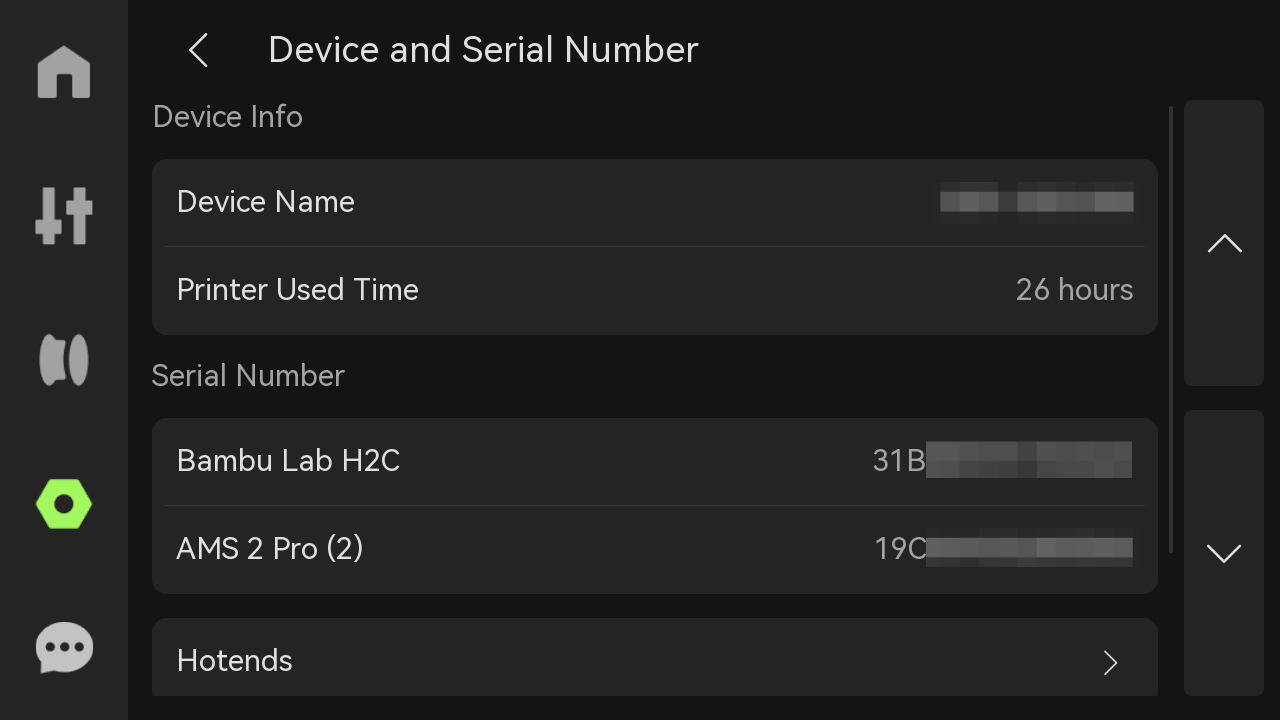Select the Device Name row

(655, 202)
